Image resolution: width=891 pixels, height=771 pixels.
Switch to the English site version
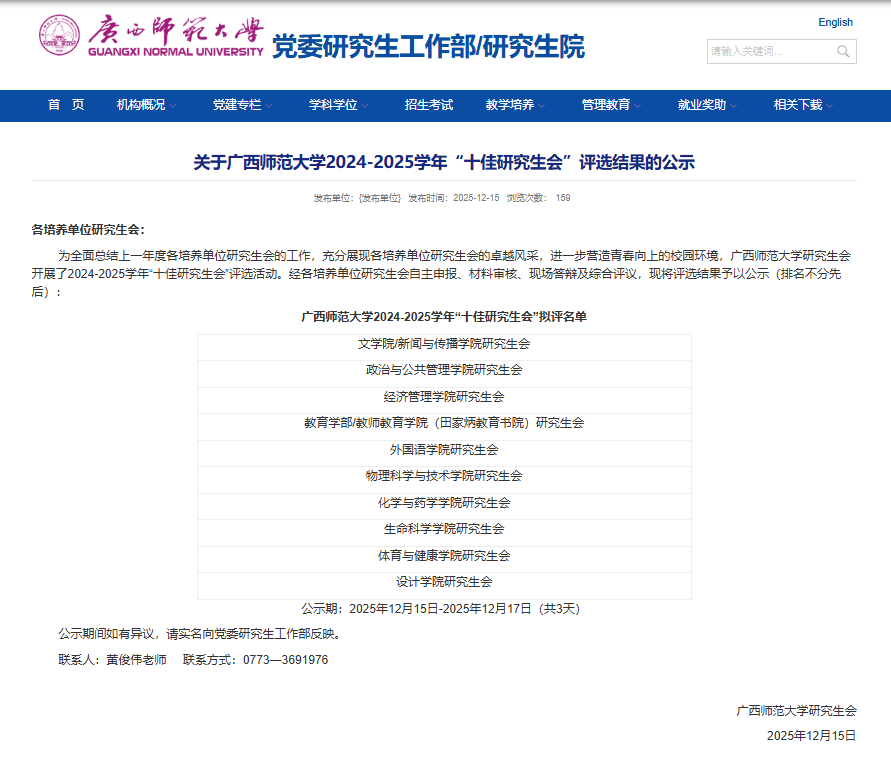(835, 22)
